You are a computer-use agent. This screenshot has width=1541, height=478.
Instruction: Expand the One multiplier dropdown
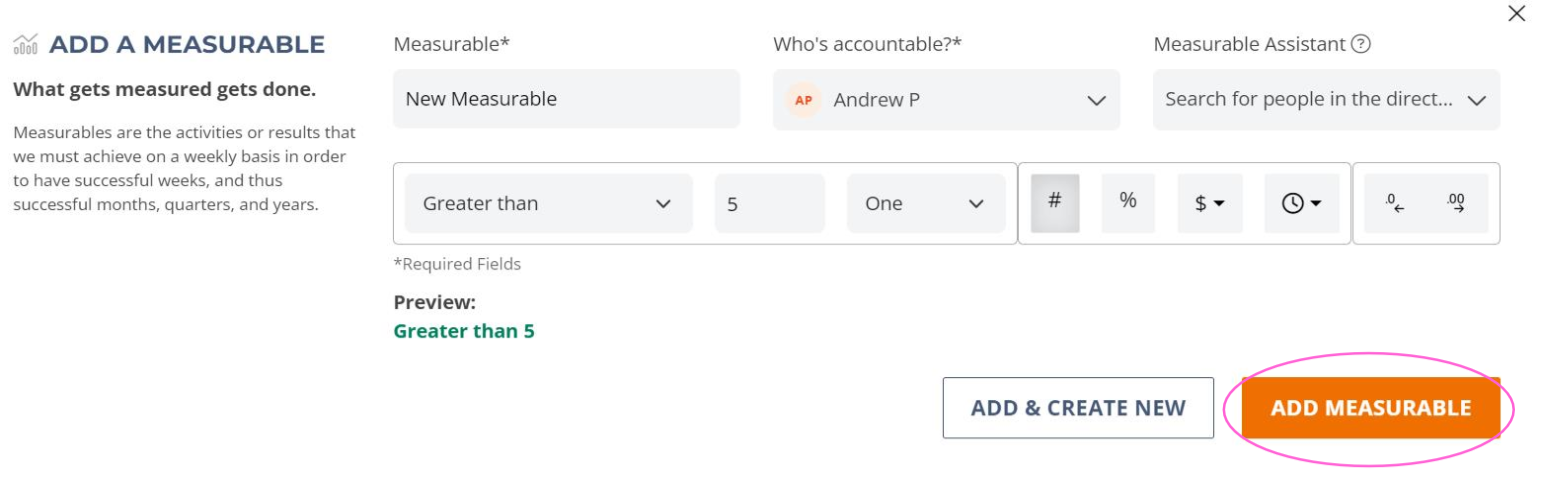(926, 203)
